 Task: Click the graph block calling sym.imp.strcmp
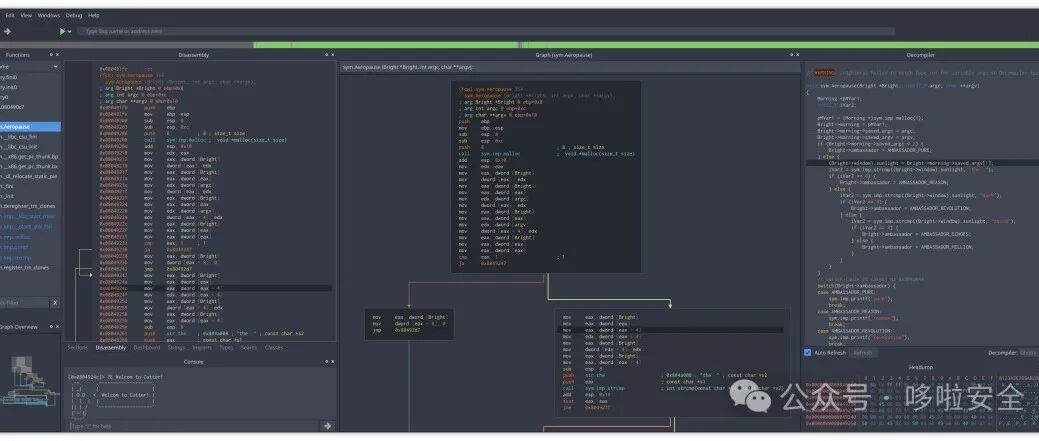tap(673, 362)
